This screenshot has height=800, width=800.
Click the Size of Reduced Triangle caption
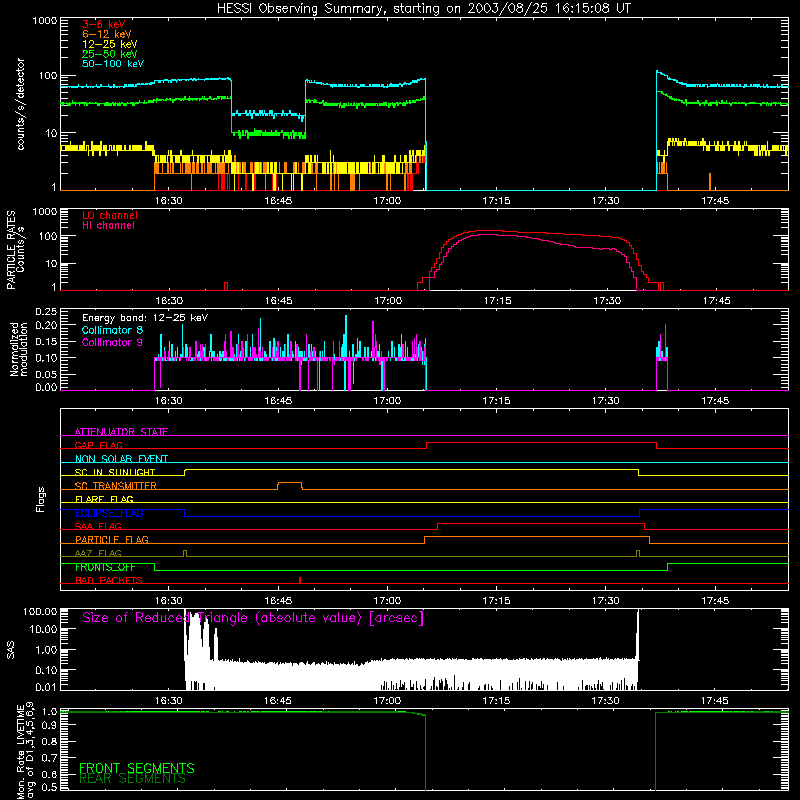tap(253, 618)
